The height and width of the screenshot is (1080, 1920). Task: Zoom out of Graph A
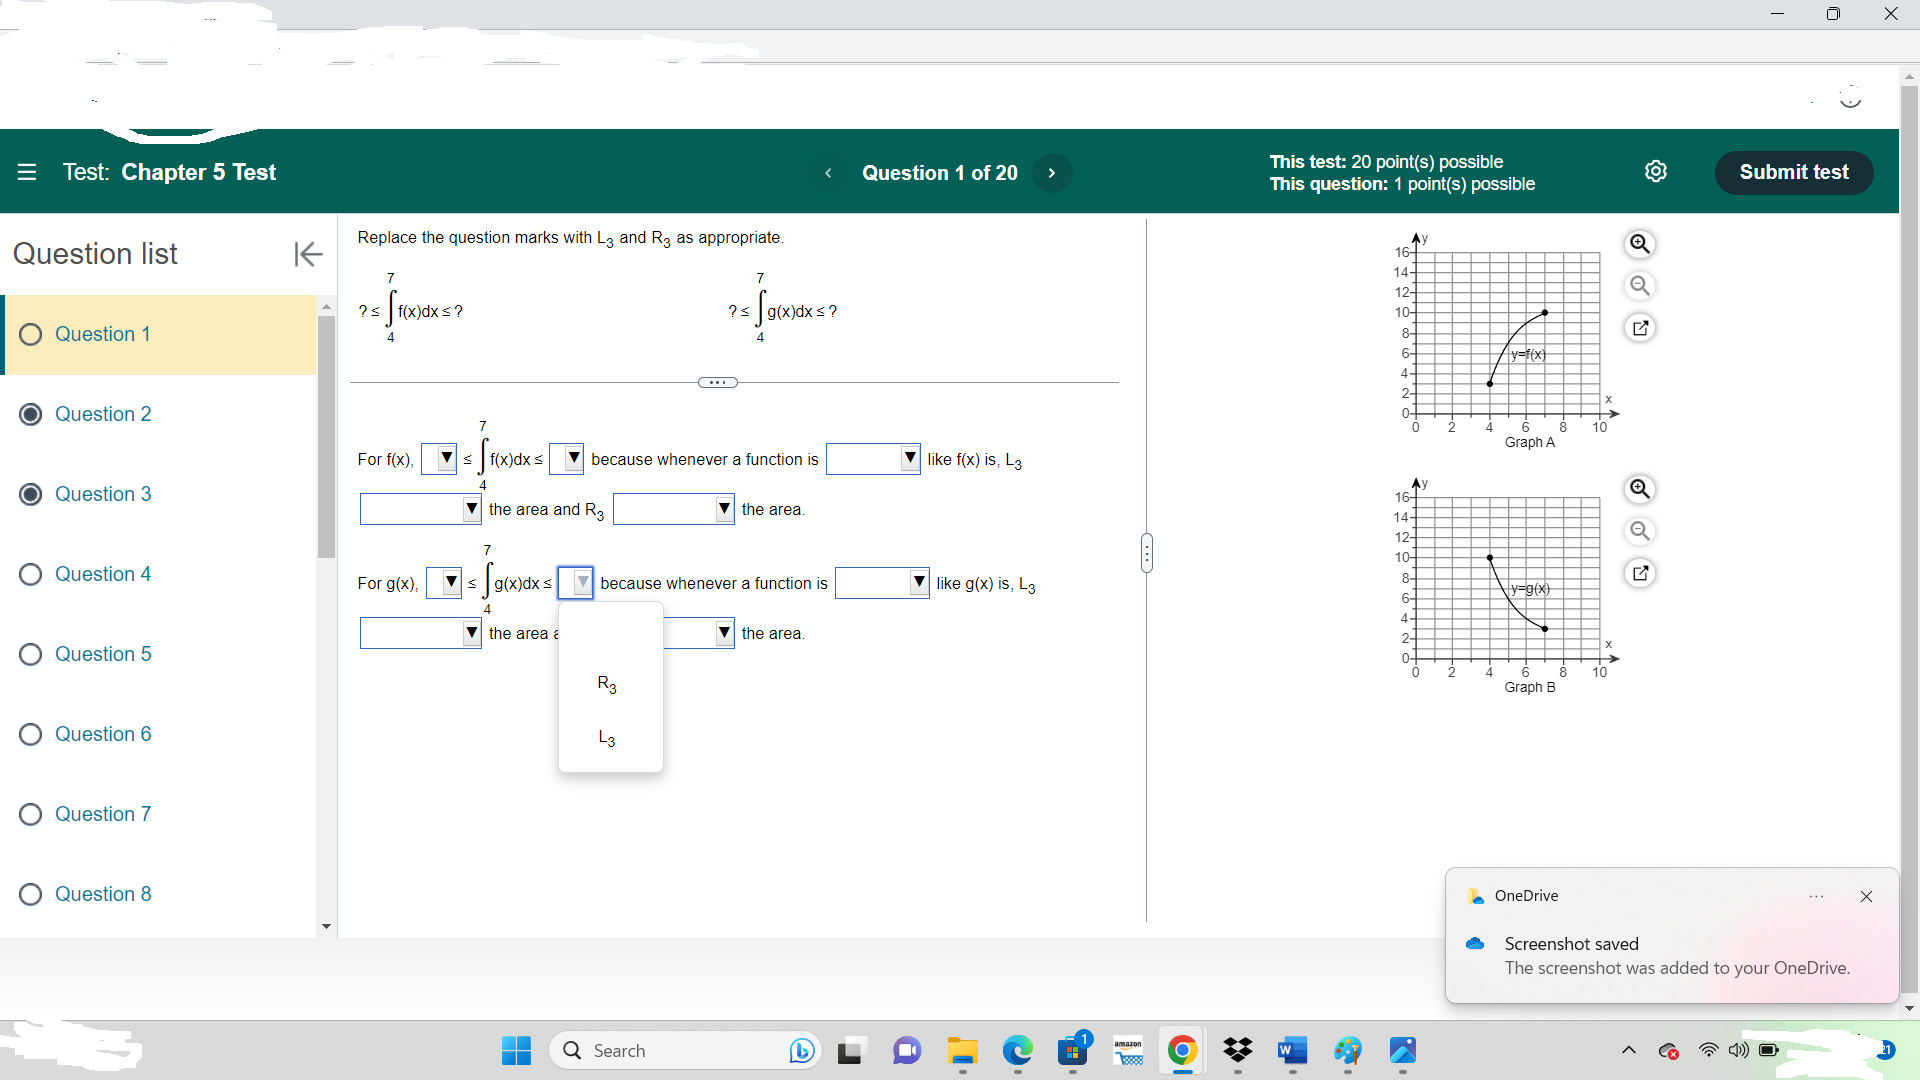click(x=1640, y=286)
